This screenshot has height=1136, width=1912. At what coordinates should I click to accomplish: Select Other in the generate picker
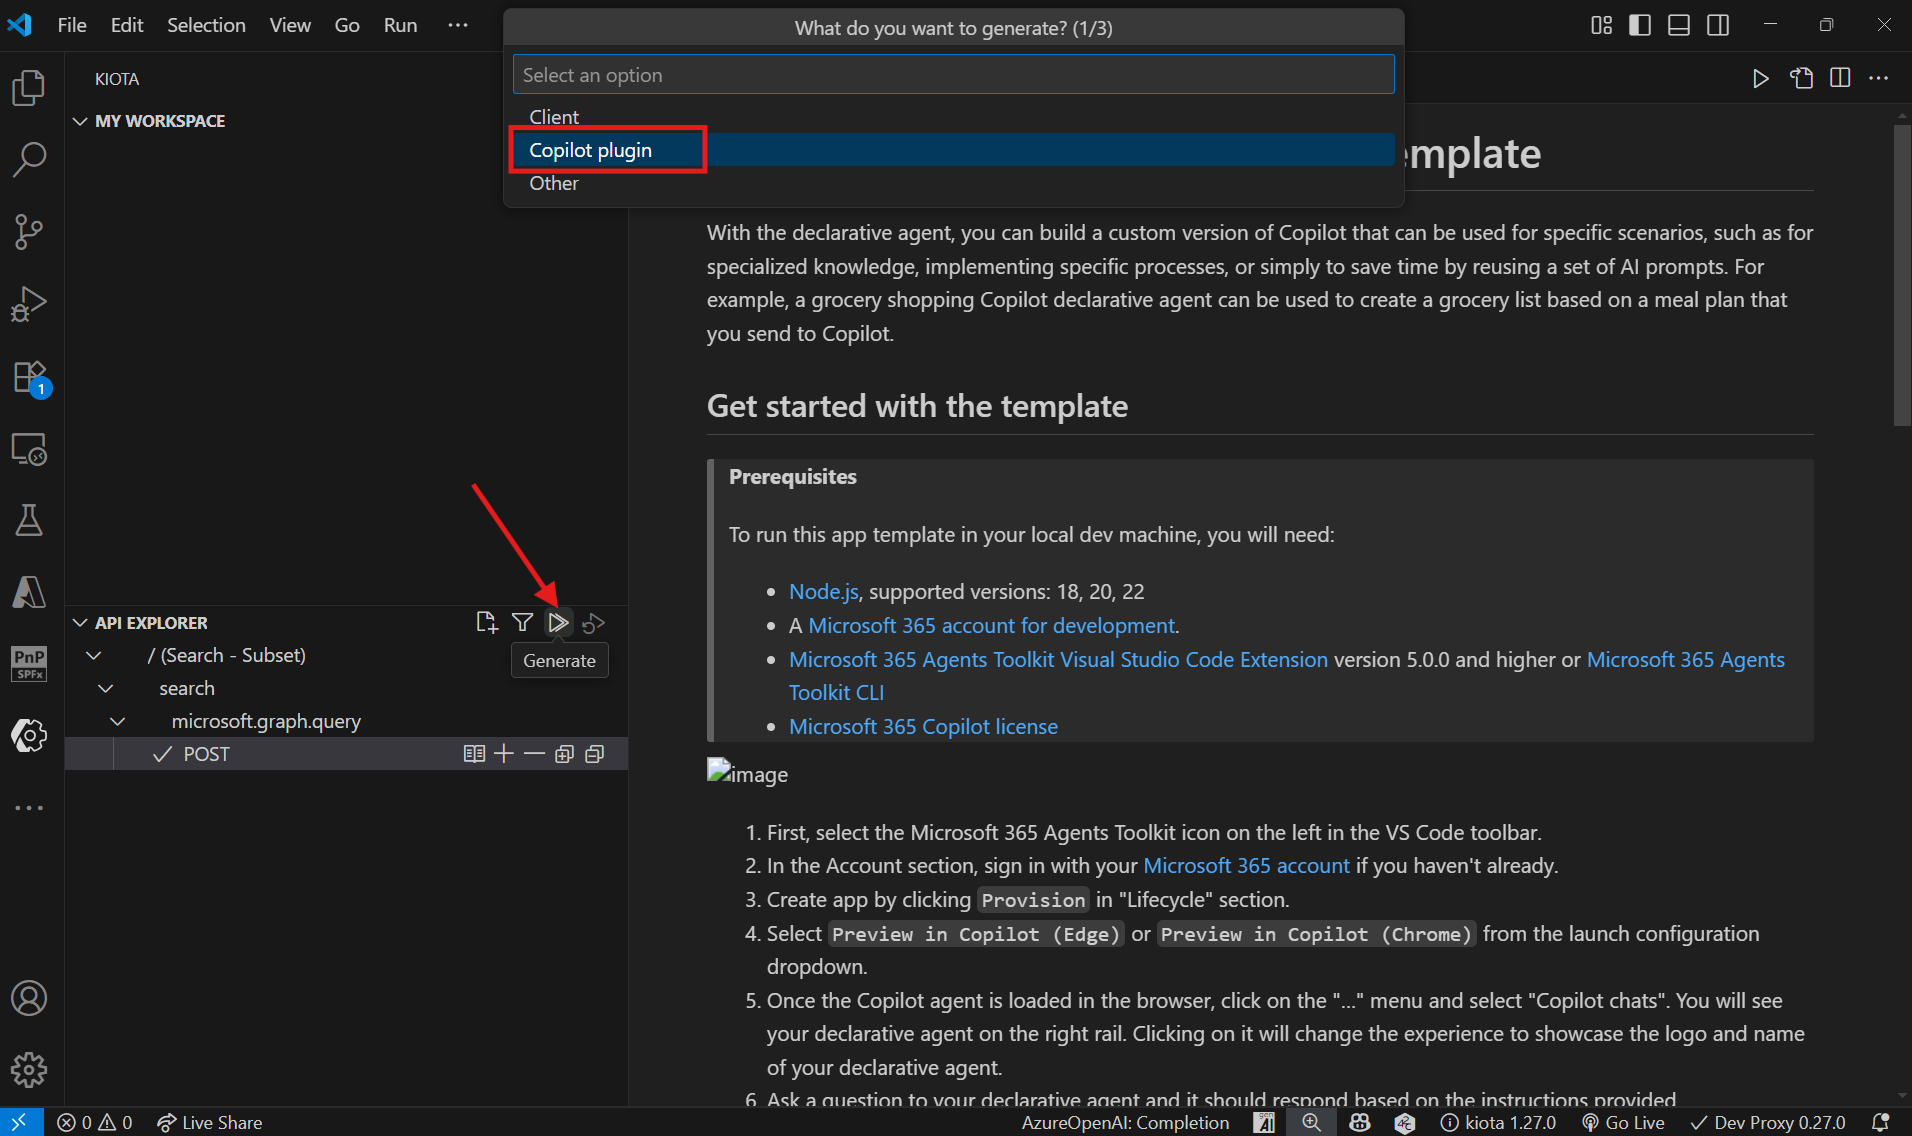click(x=953, y=183)
